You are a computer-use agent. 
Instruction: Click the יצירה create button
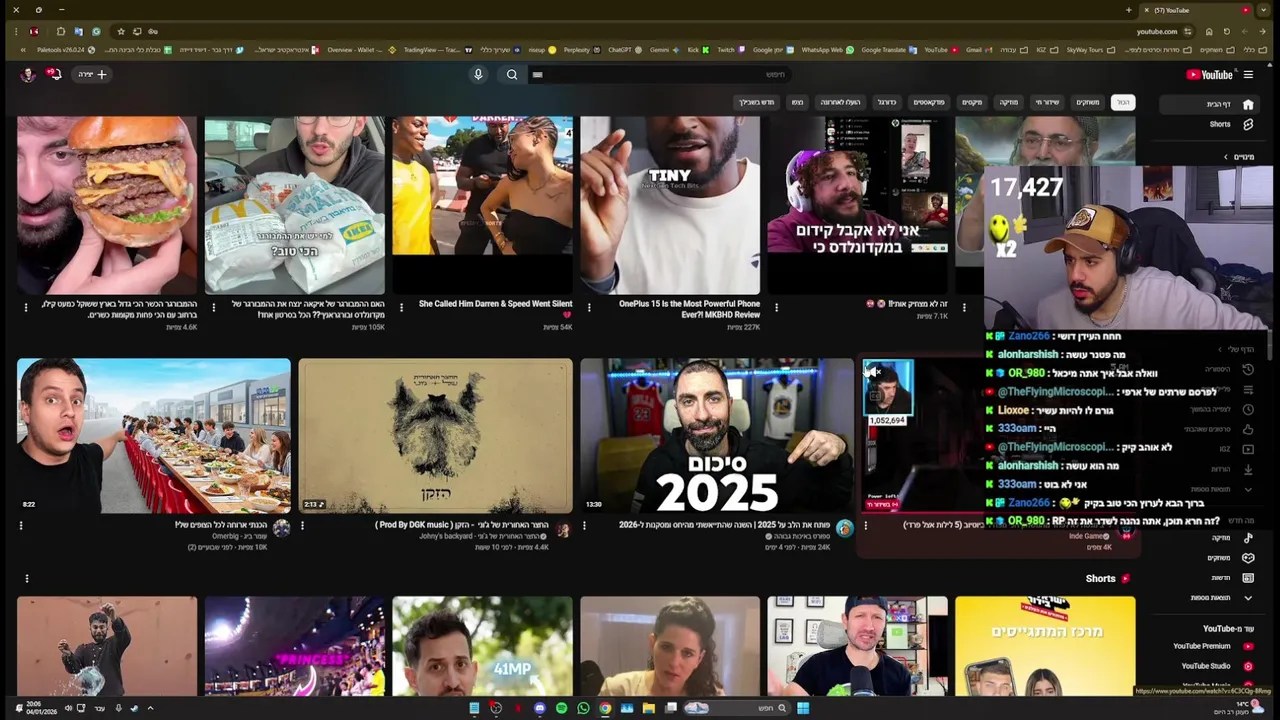coord(92,74)
